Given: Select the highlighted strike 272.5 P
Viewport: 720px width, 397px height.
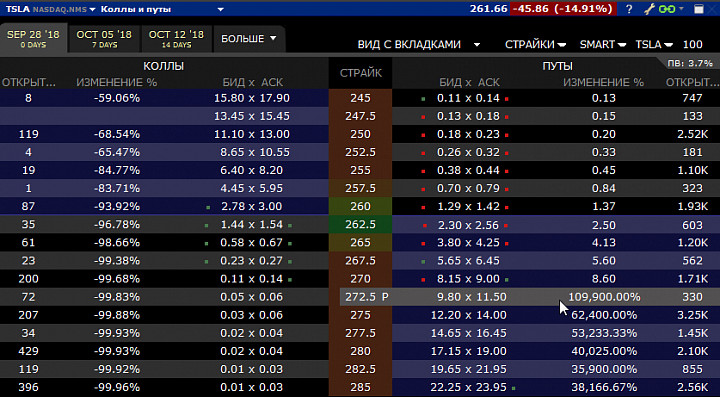Looking at the screenshot, I should [366, 297].
